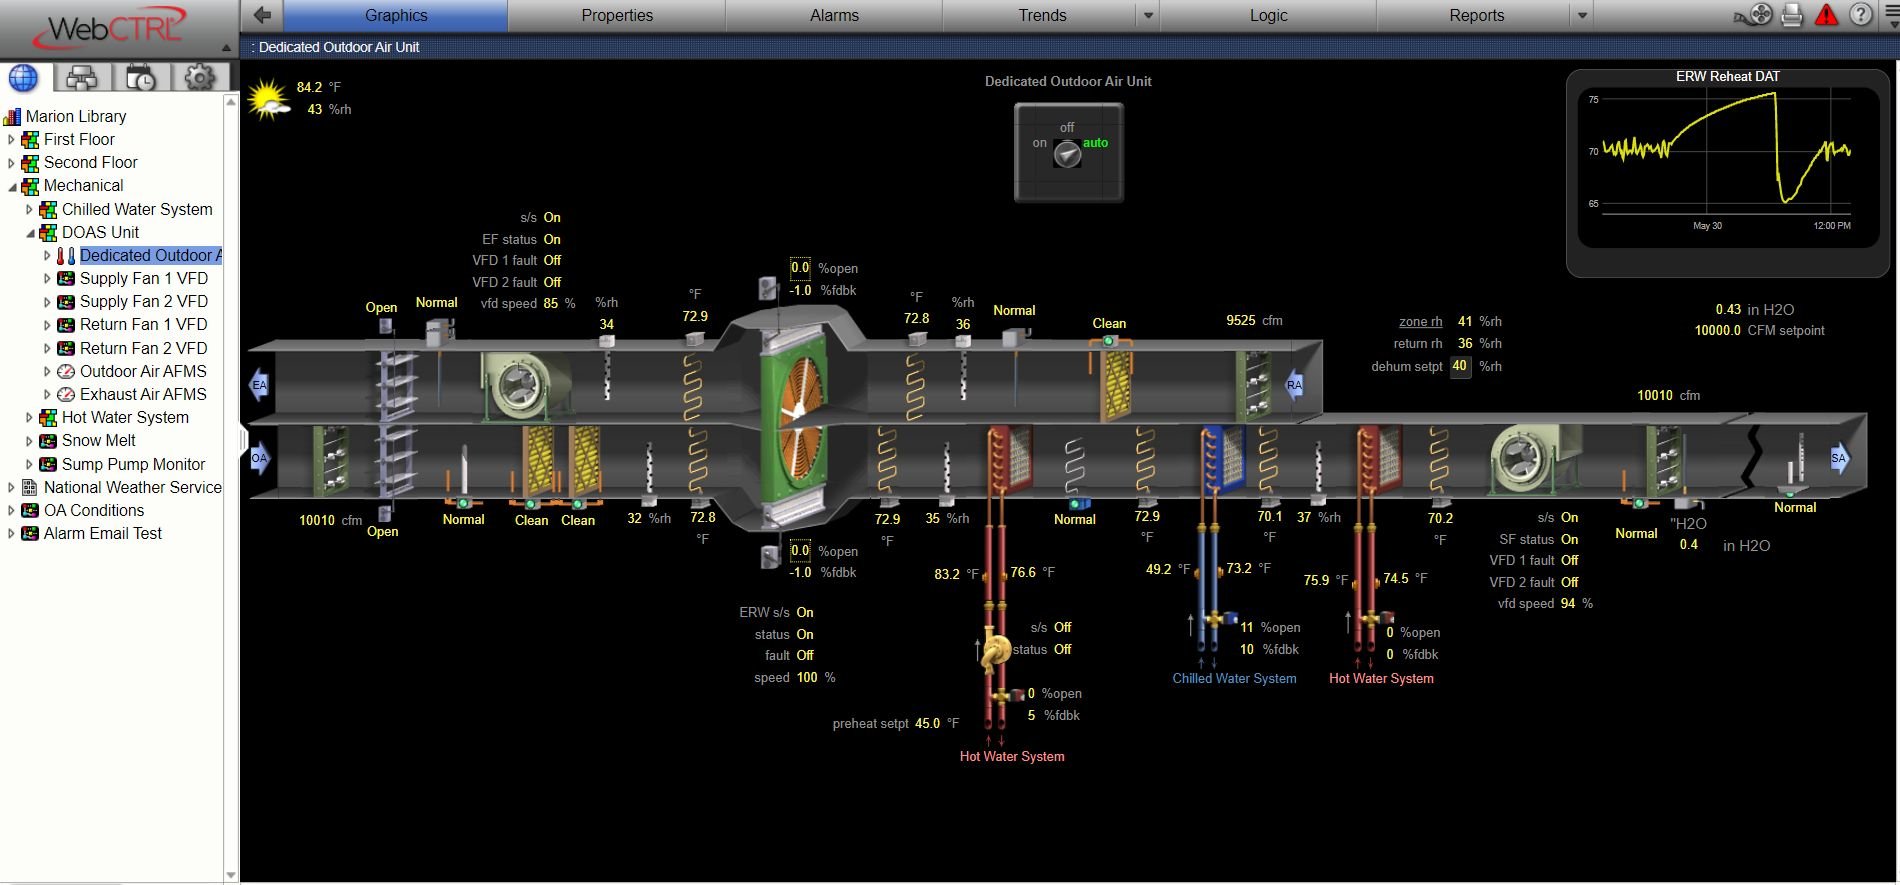Open the blue Chilled Water System link
The width and height of the screenshot is (1900, 885).
(1234, 678)
